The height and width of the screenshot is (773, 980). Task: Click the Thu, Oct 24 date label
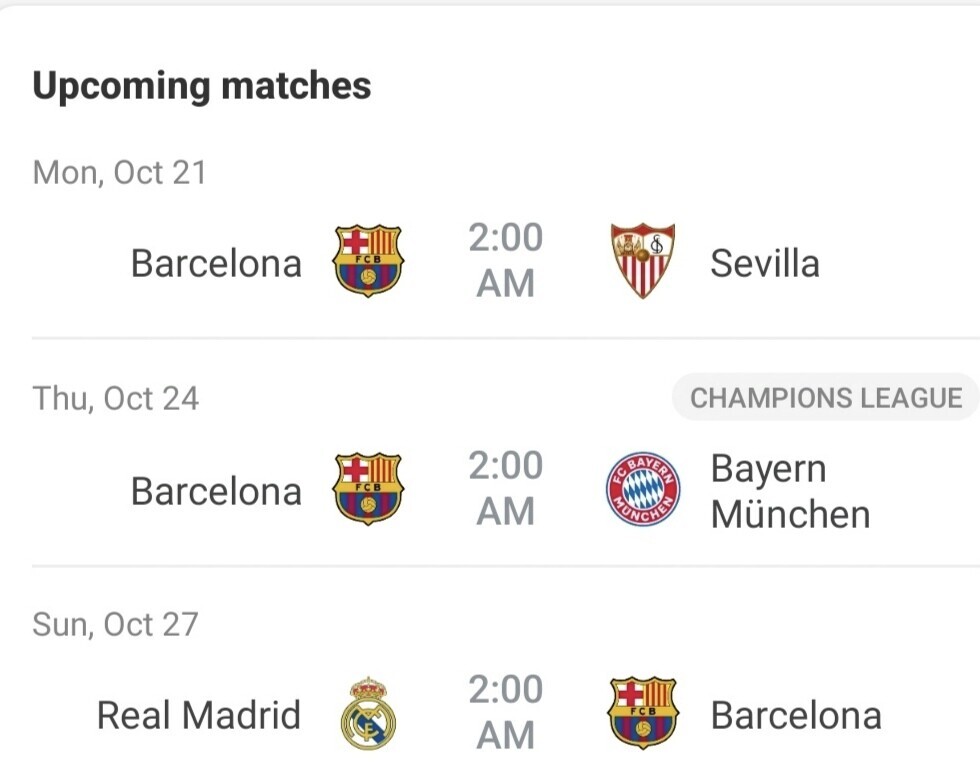pyautogui.click(x=116, y=399)
